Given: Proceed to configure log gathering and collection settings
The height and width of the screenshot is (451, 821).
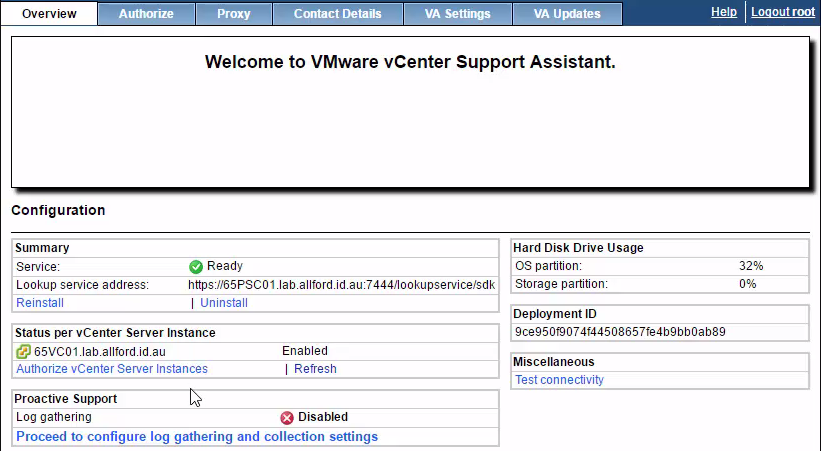Looking at the screenshot, I should (x=197, y=436).
